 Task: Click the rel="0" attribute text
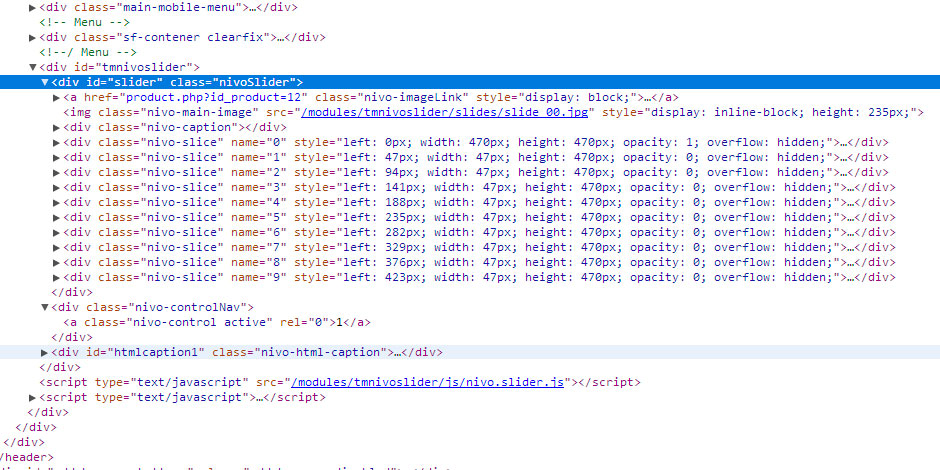[305, 322]
